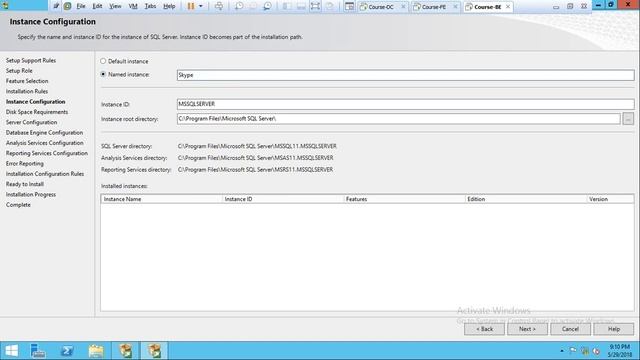Select the Setup Role step

(x=19, y=71)
